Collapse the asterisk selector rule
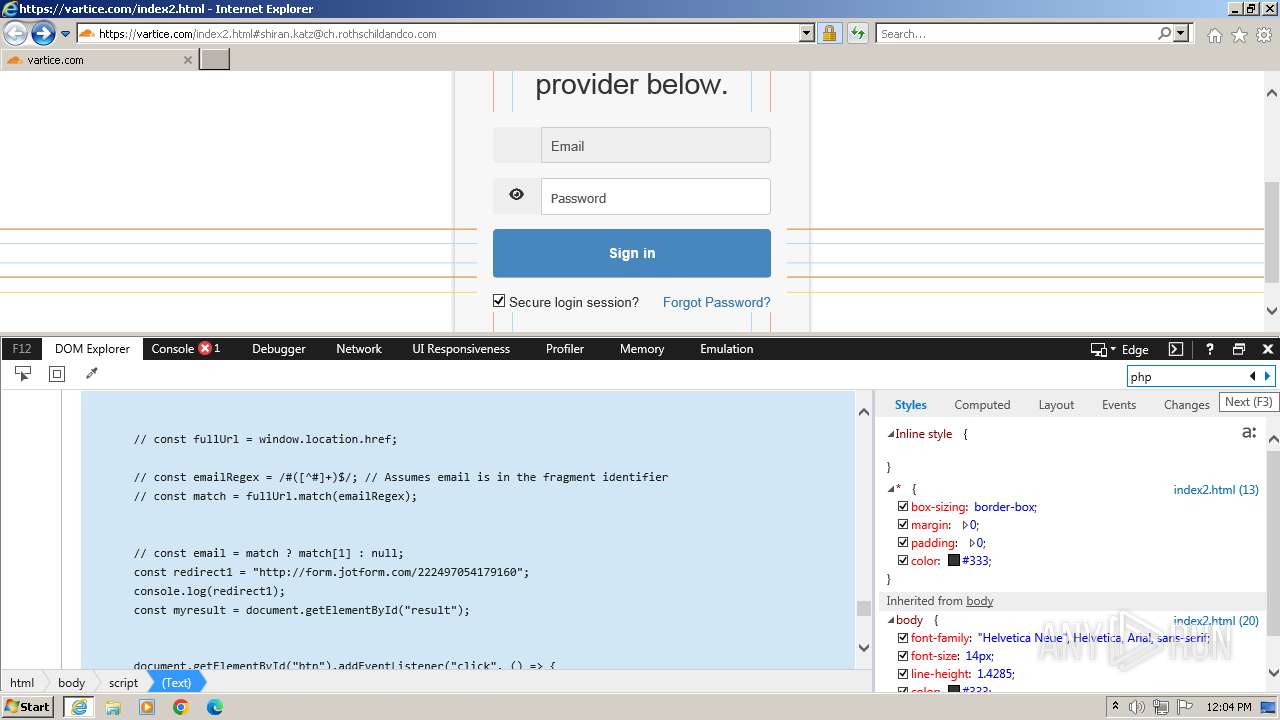 point(890,489)
